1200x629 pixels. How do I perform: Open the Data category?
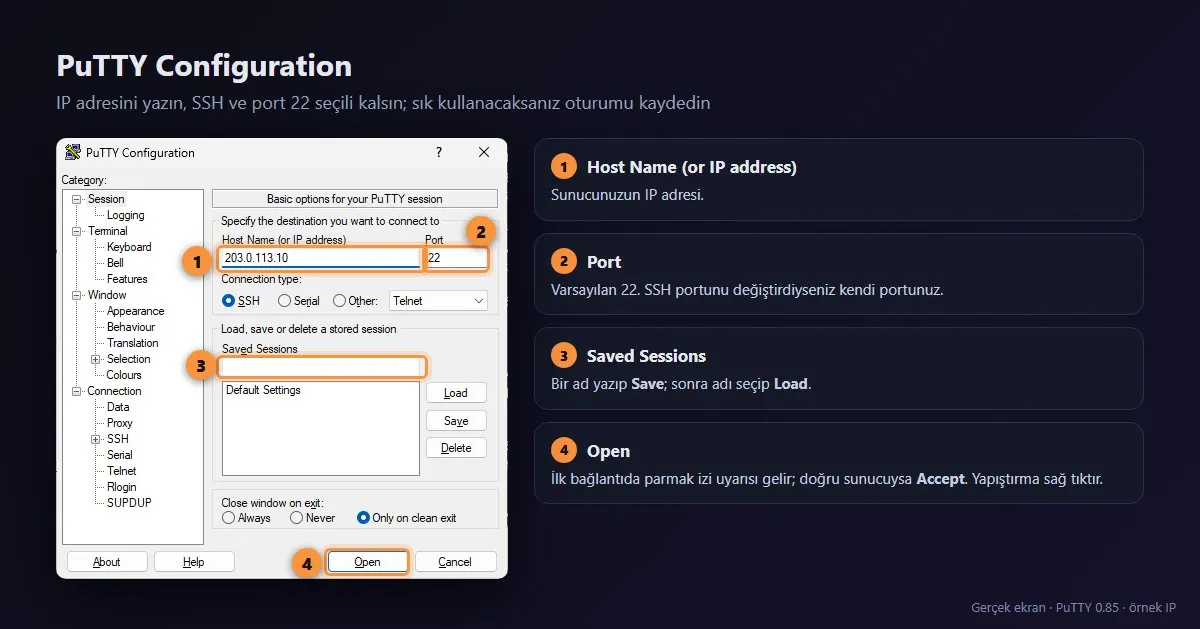pyautogui.click(x=118, y=407)
